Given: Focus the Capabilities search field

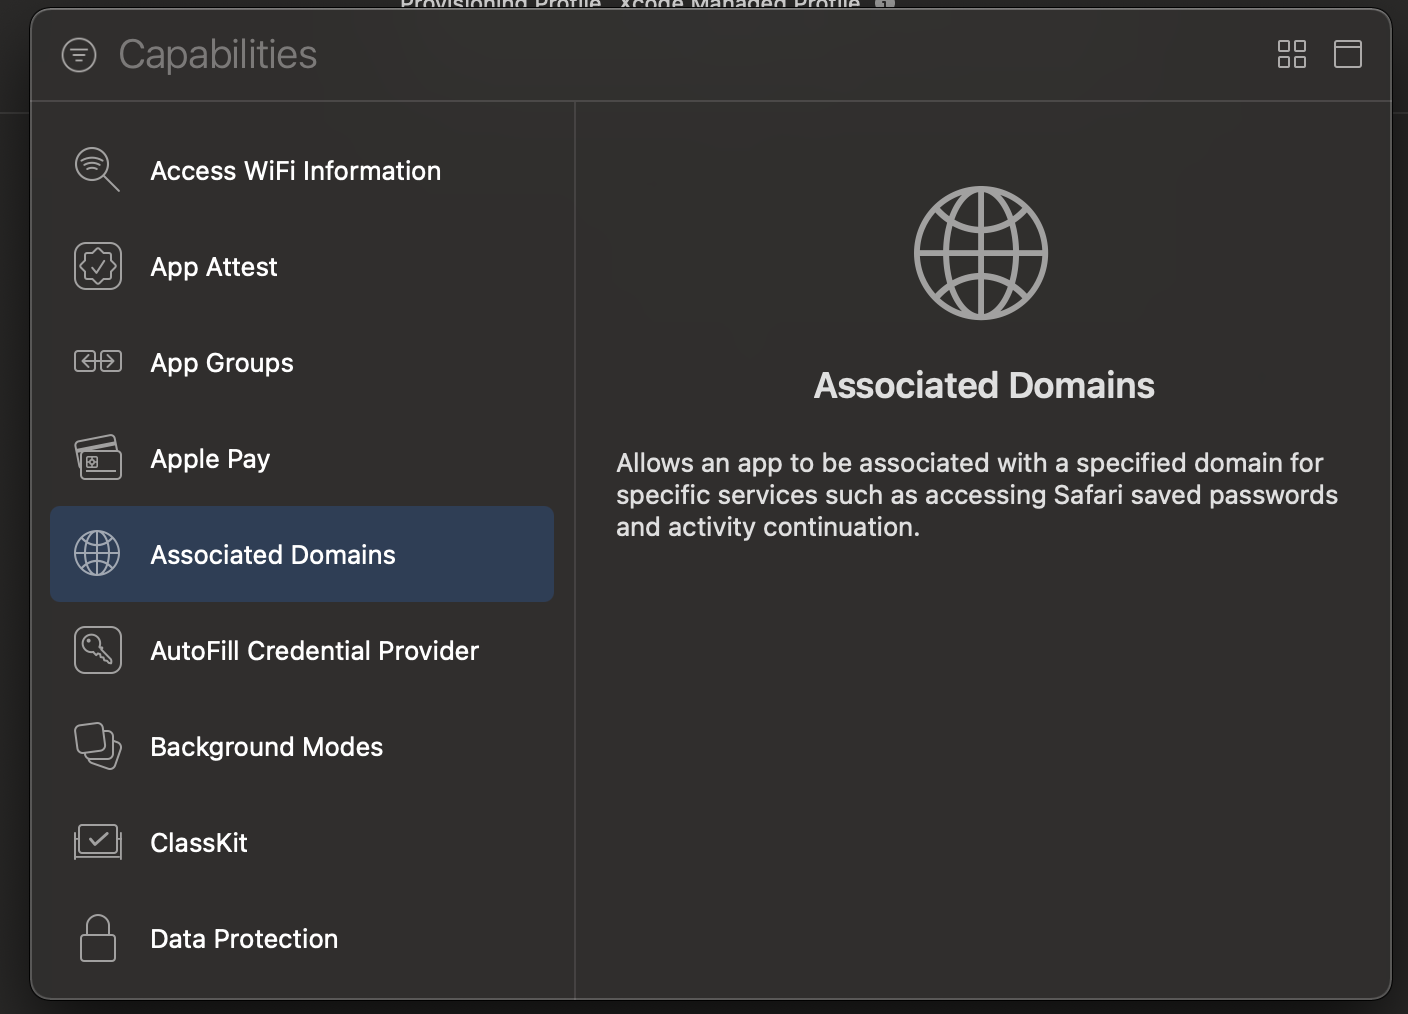Looking at the screenshot, I should click(x=217, y=55).
